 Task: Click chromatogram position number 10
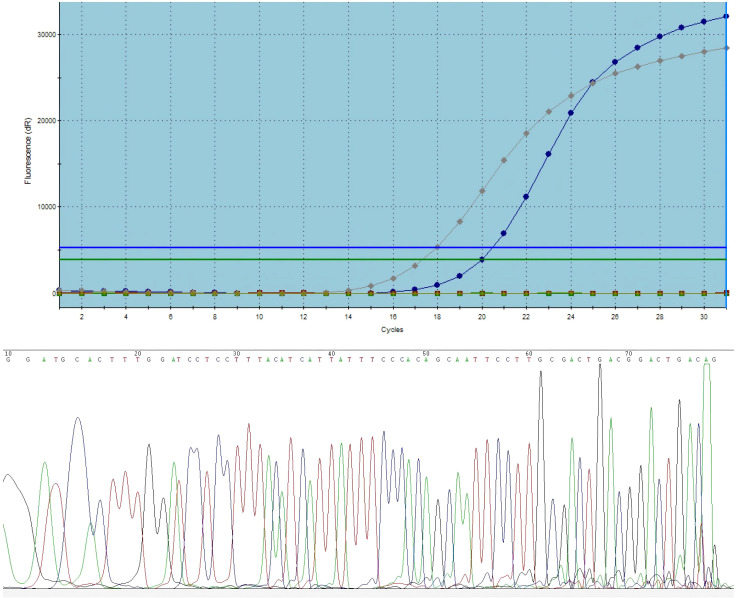8,353
